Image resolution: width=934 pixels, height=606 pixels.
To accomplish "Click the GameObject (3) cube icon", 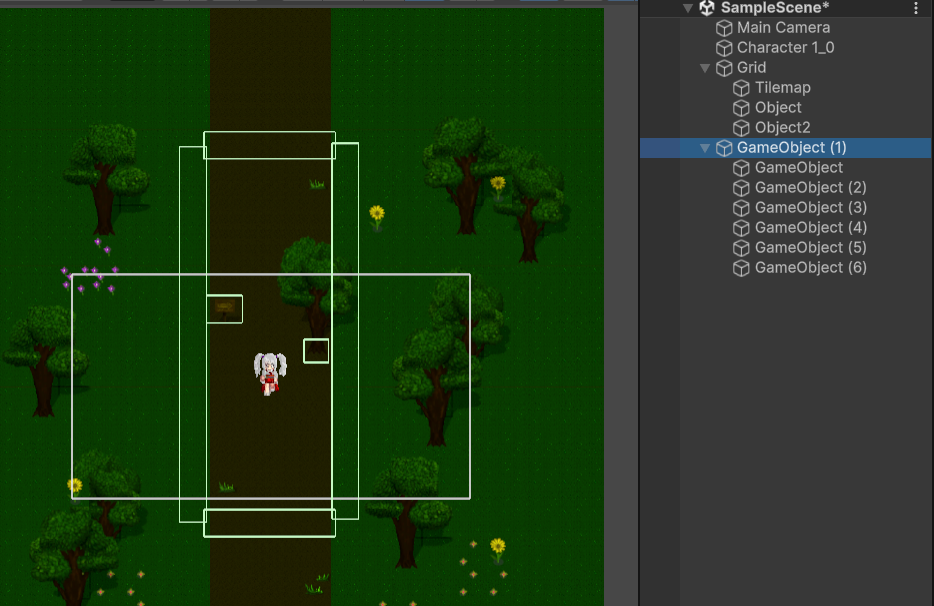I will [741, 208].
